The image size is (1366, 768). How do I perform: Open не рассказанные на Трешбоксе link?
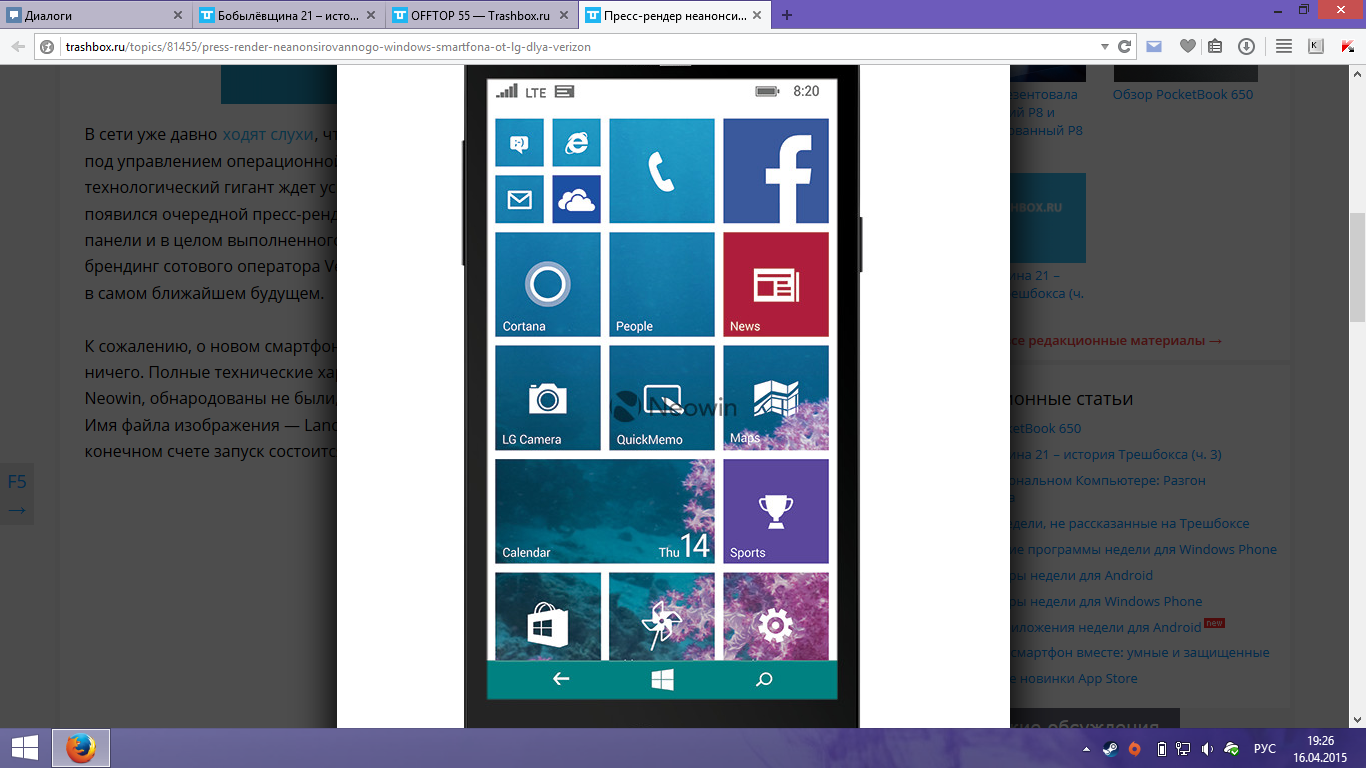(x=1129, y=523)
